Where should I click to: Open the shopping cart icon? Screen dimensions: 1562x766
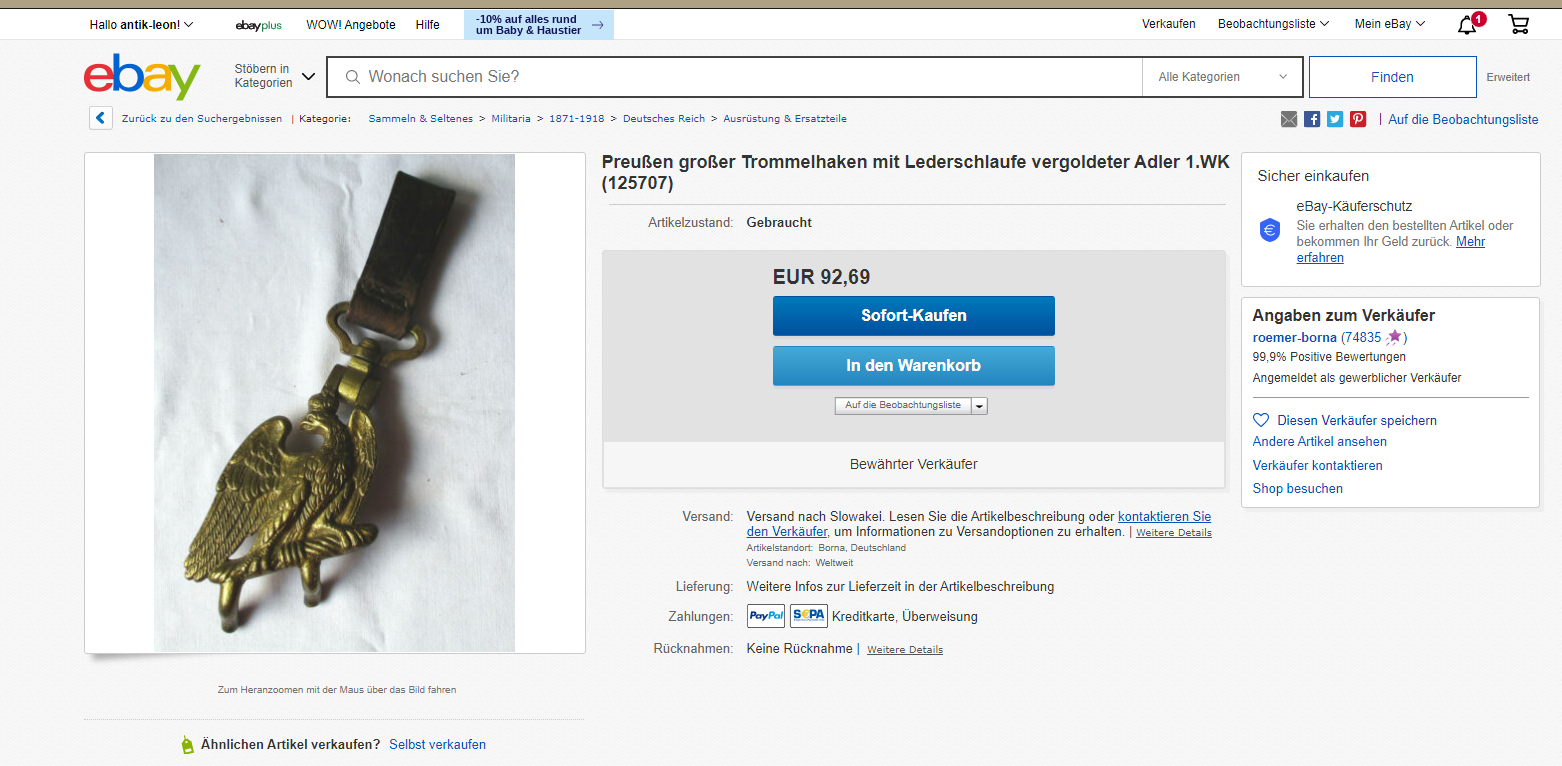(x=1518, y=24)
